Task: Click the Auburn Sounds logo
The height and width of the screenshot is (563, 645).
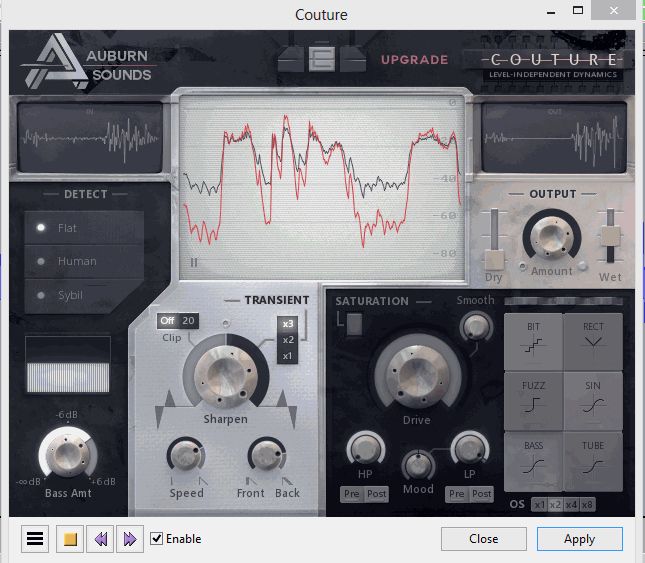Action: [88, 62]
